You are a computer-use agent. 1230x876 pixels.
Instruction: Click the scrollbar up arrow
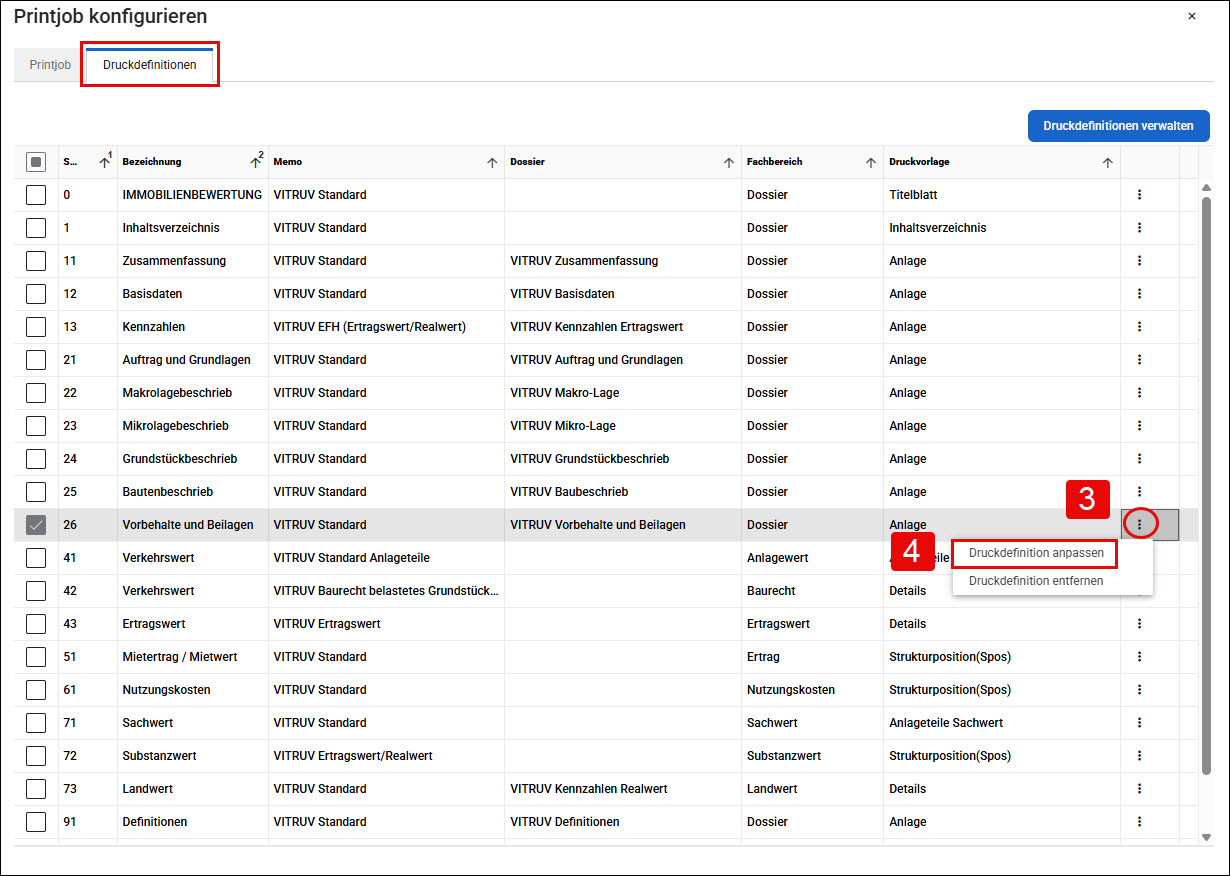(x=1206, y=187)
